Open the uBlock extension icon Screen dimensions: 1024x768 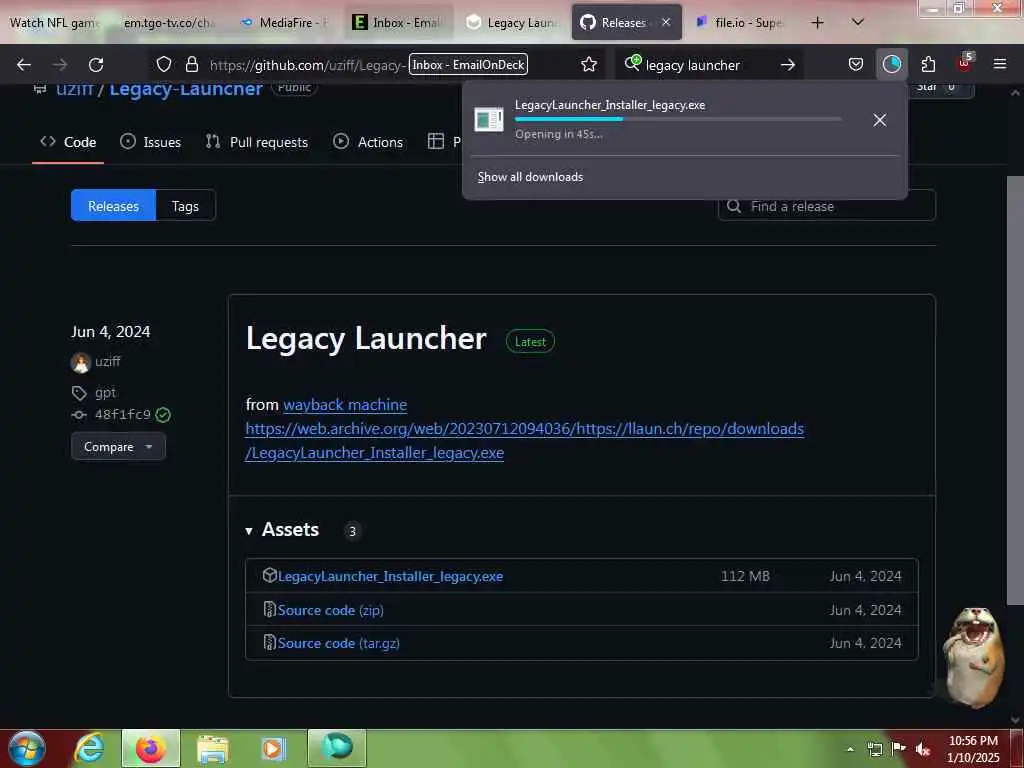[965, 63]
